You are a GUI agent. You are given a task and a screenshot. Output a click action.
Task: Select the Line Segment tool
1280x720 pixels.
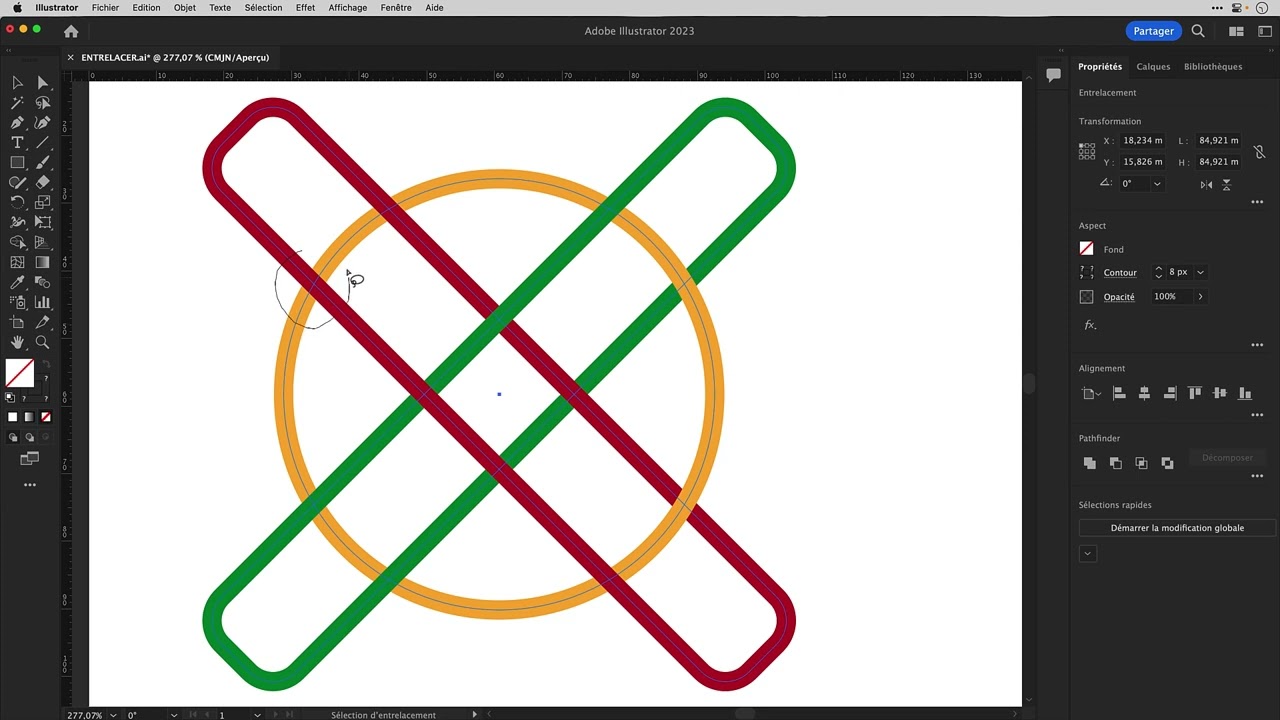(42, 143)
